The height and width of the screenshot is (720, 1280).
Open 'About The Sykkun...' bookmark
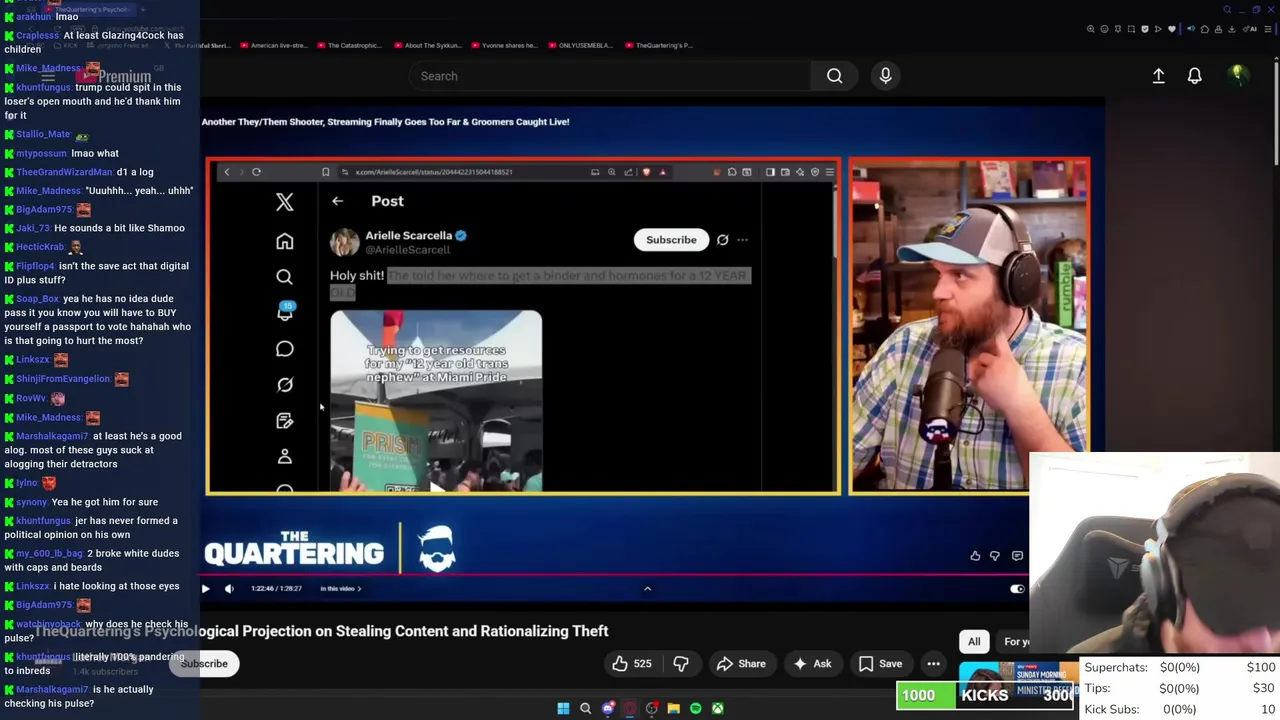coord(427,45)
